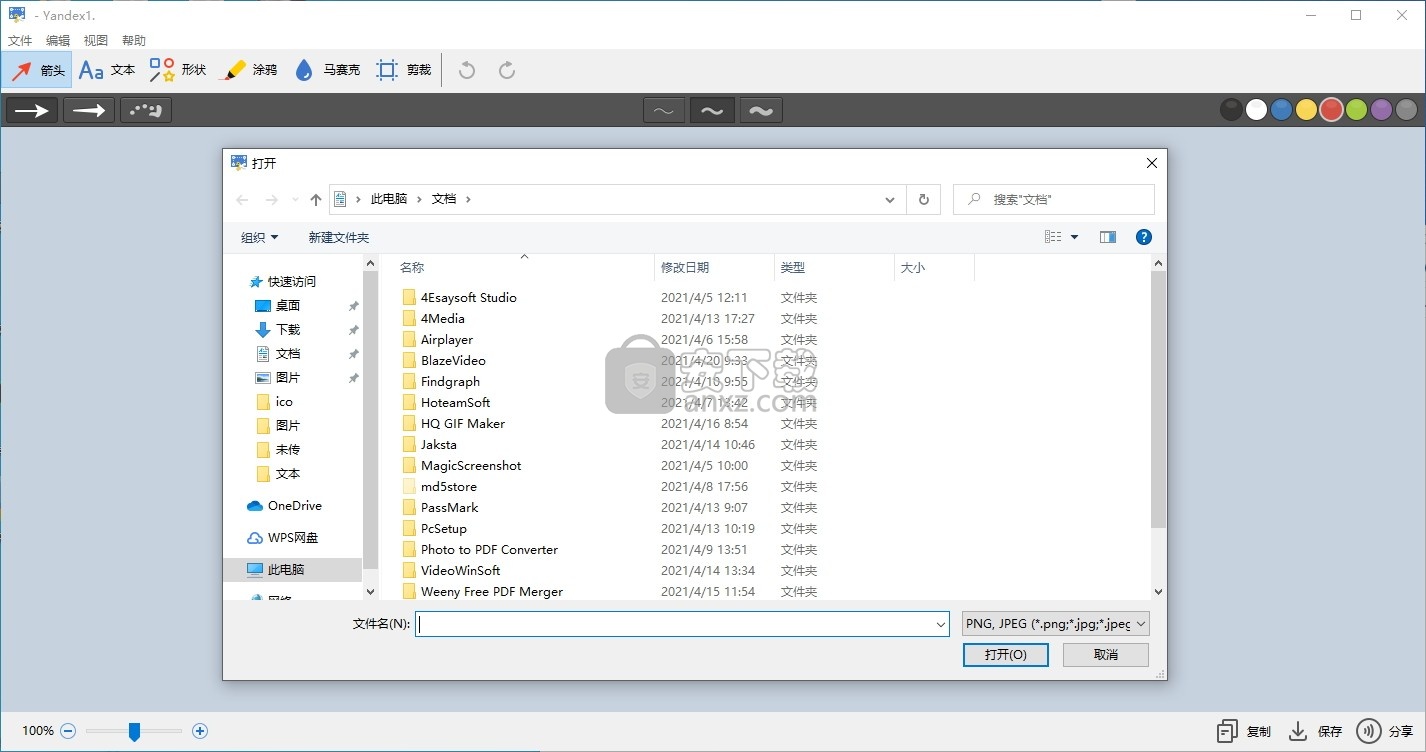Pick the black color swatch

[x=1232, y=110]
